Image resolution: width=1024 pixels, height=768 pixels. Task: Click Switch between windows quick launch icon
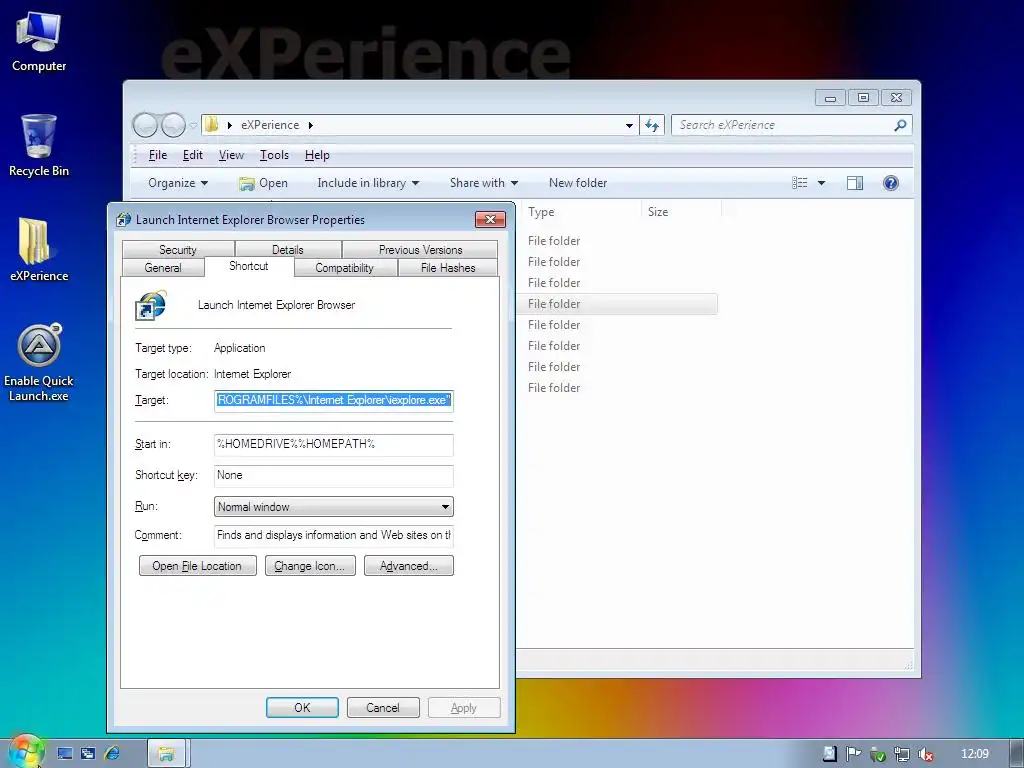point(88,754)
